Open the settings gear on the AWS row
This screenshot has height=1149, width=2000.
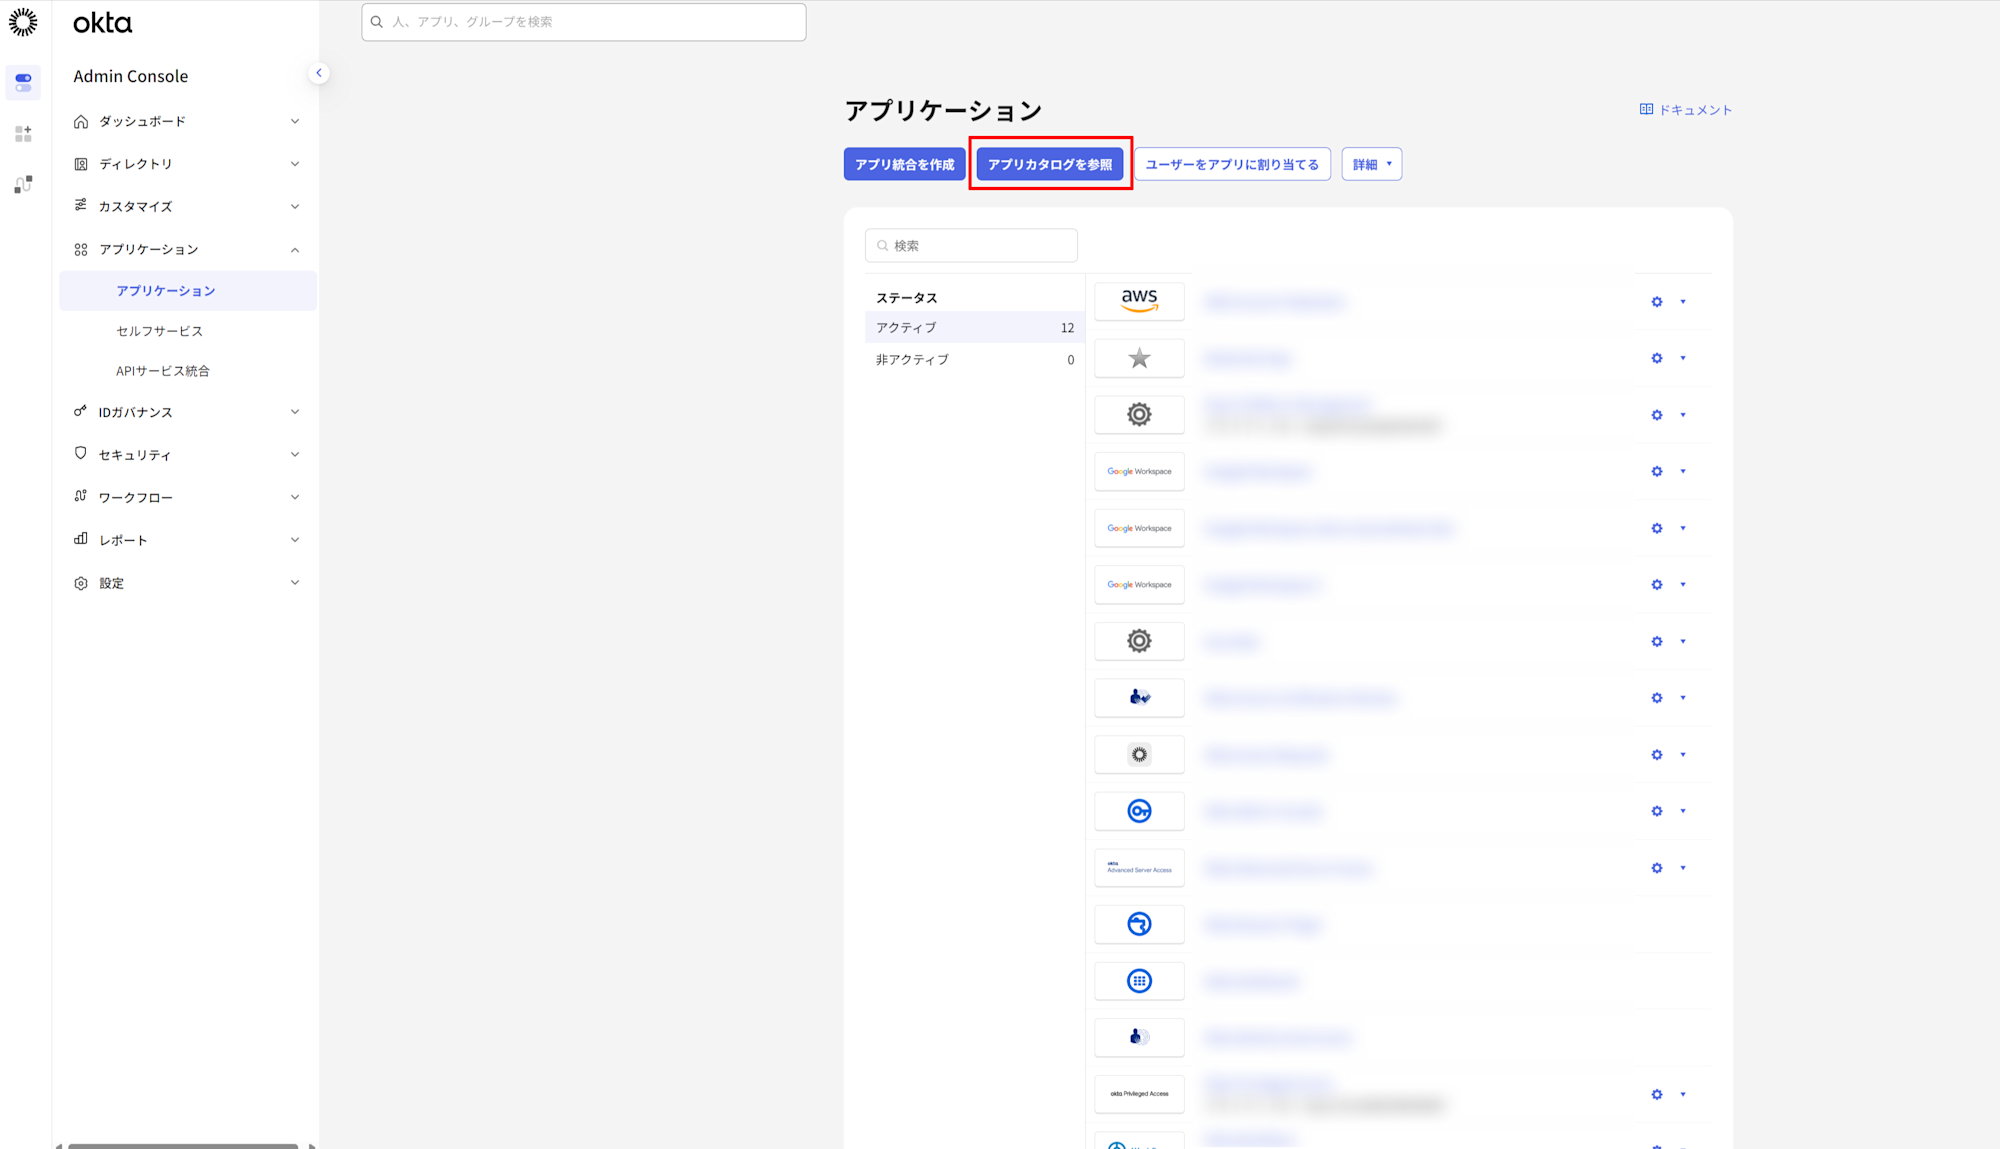(x=1656, y=301)
